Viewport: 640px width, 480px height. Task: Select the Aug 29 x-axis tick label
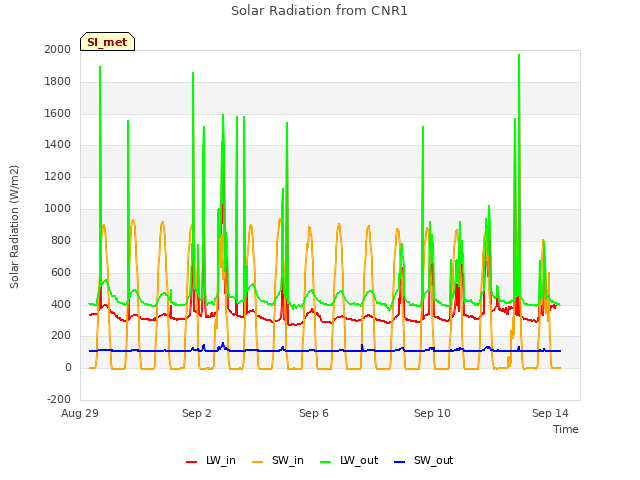(x=80, y=413)
